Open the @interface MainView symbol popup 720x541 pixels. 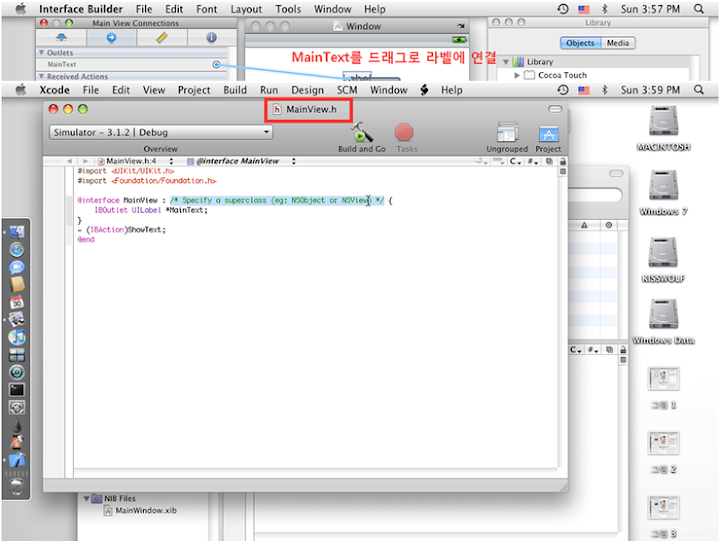241,161
